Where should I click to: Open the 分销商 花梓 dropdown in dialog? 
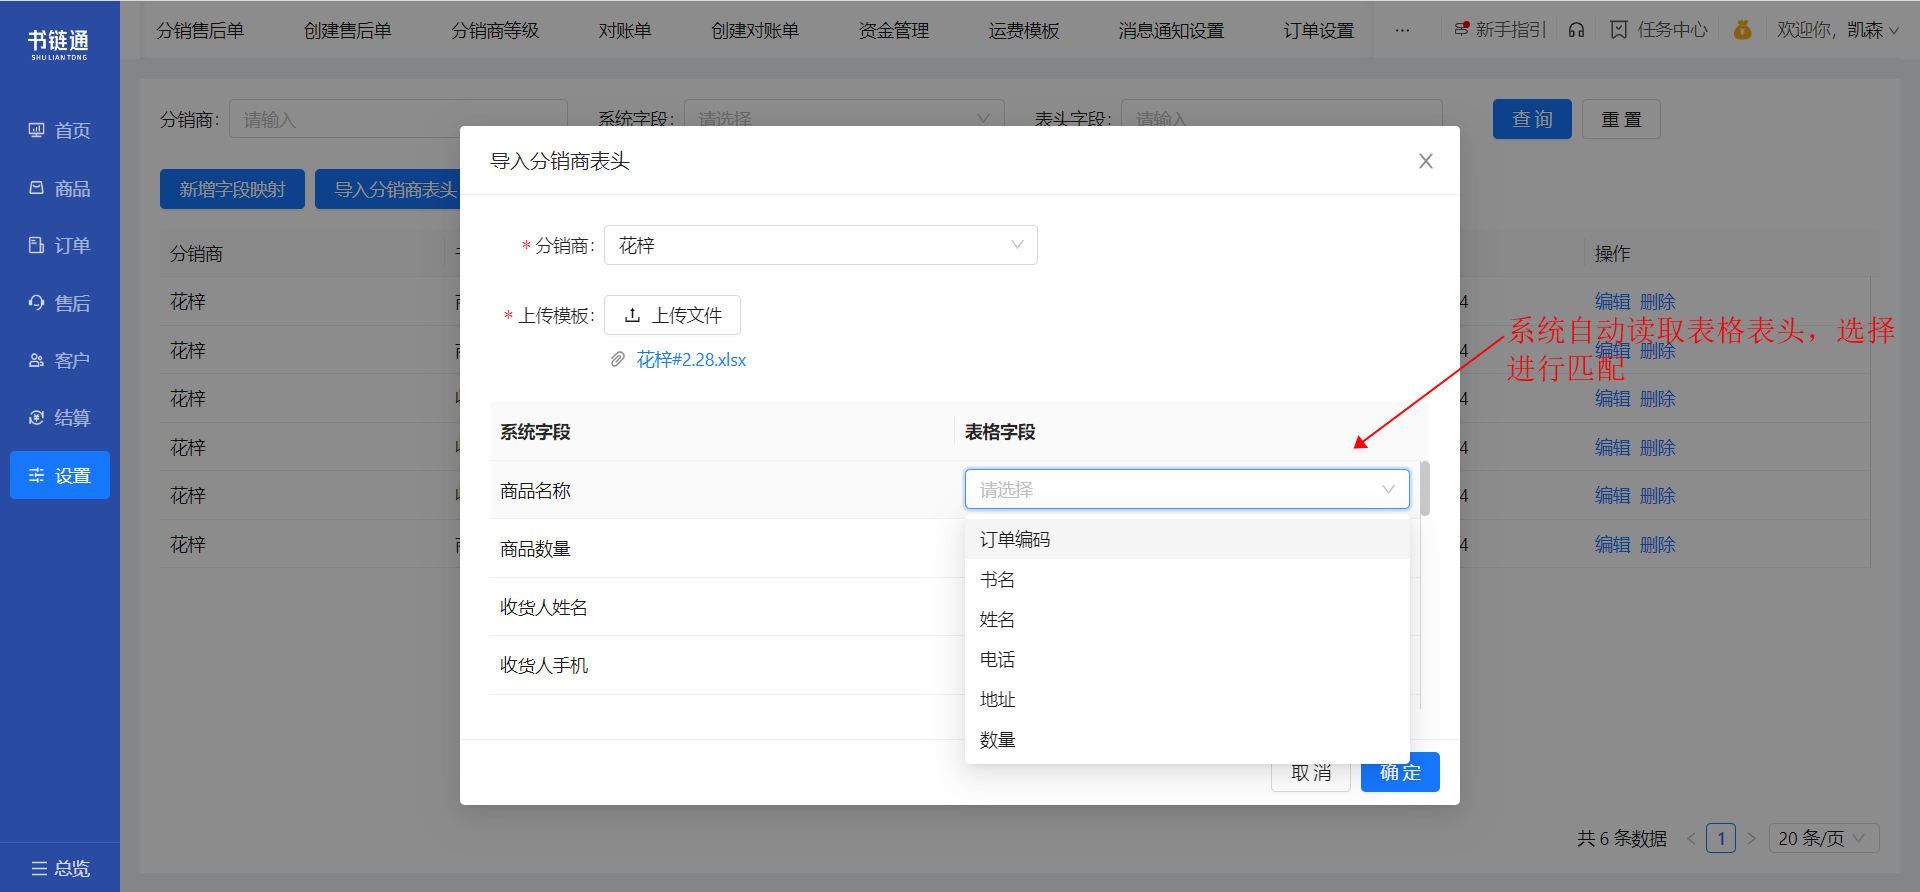click(820, 245)
